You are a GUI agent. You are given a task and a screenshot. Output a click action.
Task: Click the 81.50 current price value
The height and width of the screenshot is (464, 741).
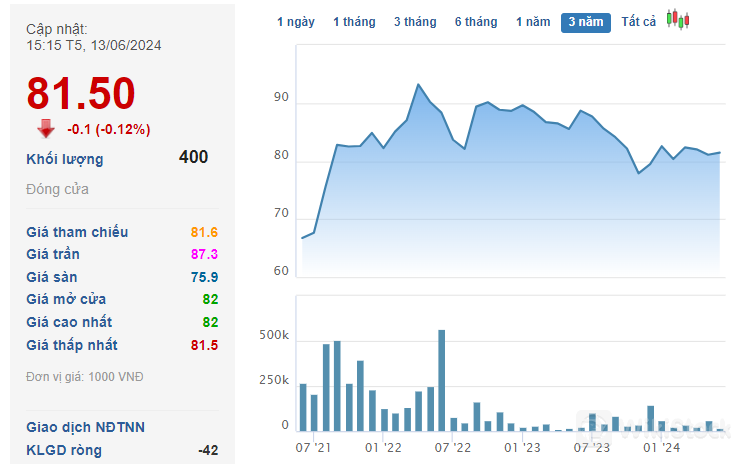(81, 94)
